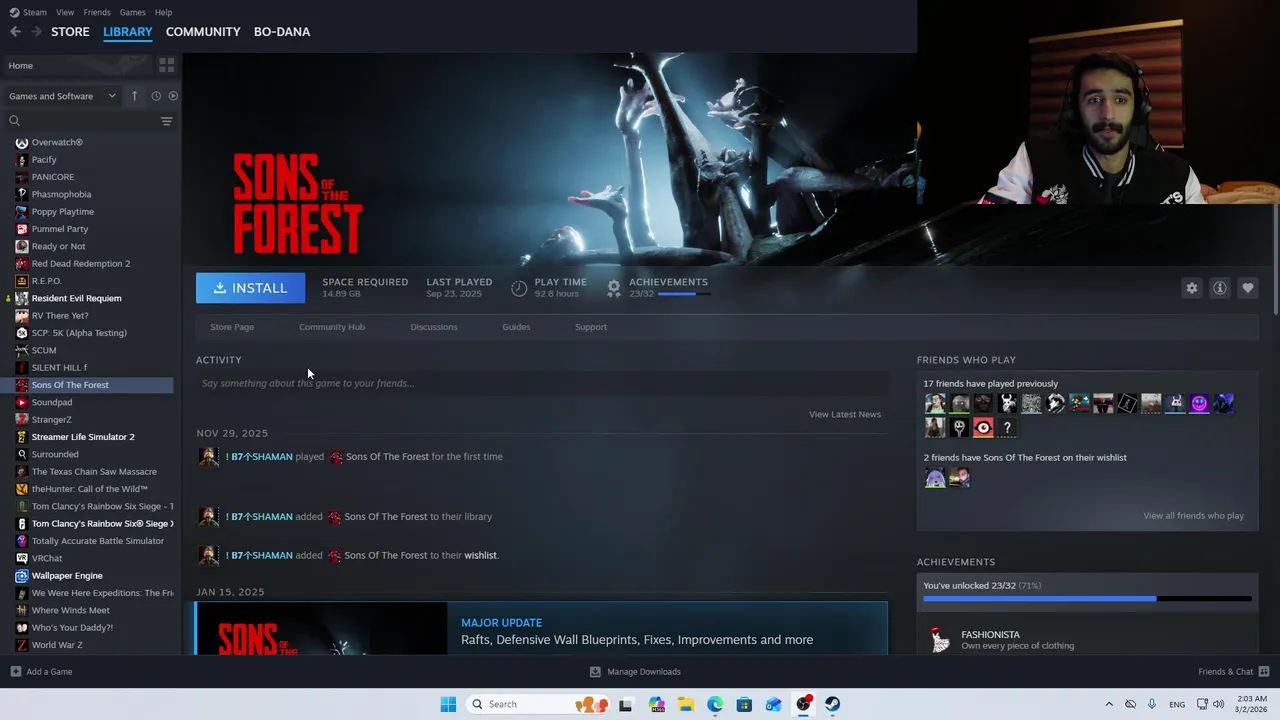Go to the STORE section
This screenshot has height=720, width=1280.
70,32
